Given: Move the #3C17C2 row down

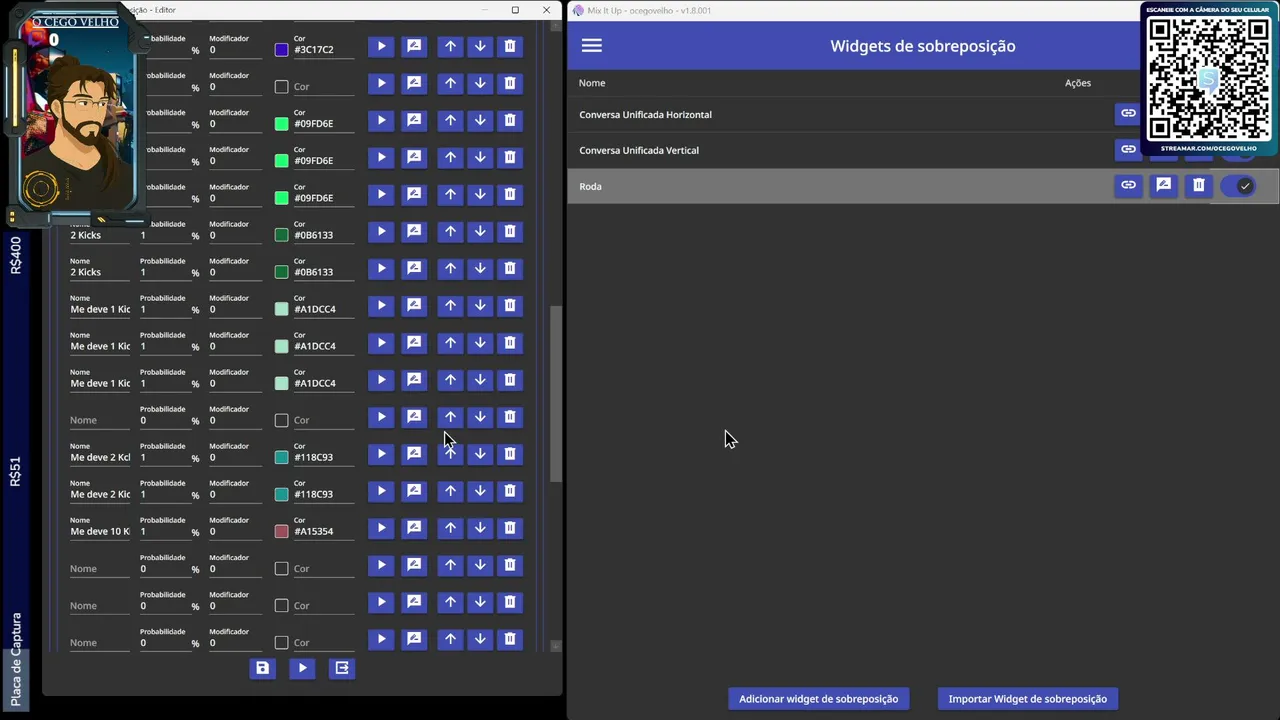Looking at the screenshot, I should (480, 46).
